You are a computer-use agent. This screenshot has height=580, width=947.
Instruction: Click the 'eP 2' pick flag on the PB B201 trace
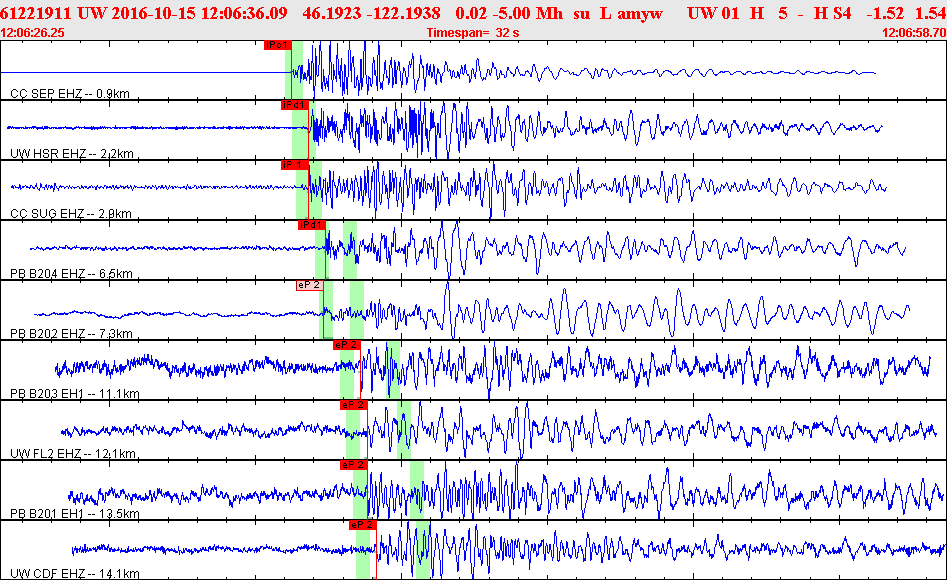tap(353, 465)
